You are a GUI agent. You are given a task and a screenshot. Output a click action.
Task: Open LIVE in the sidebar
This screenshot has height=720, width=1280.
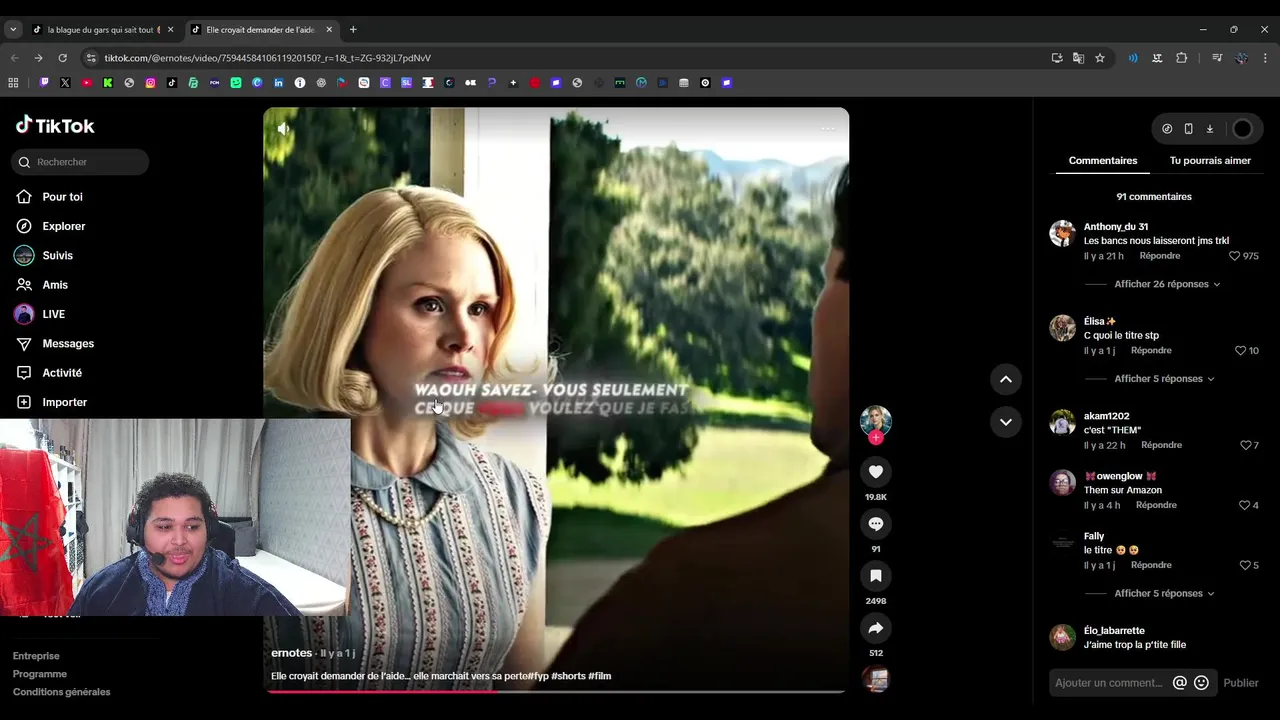click(x=53, y=314)
